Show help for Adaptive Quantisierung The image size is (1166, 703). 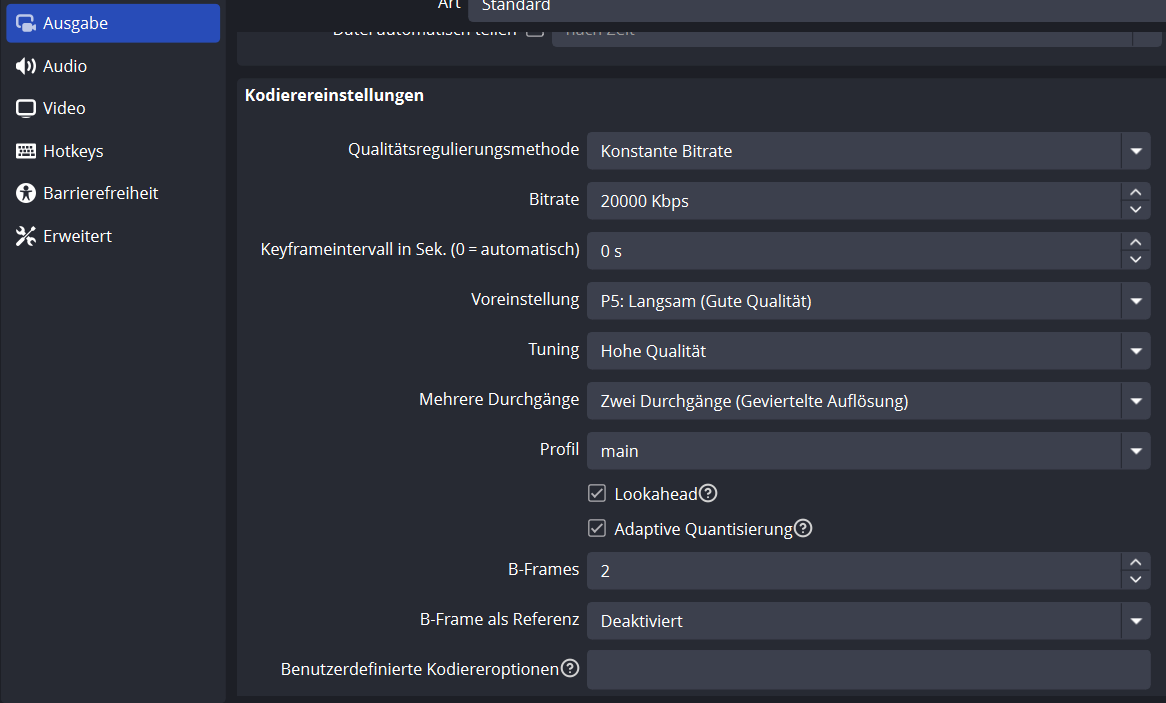(803, 528)
